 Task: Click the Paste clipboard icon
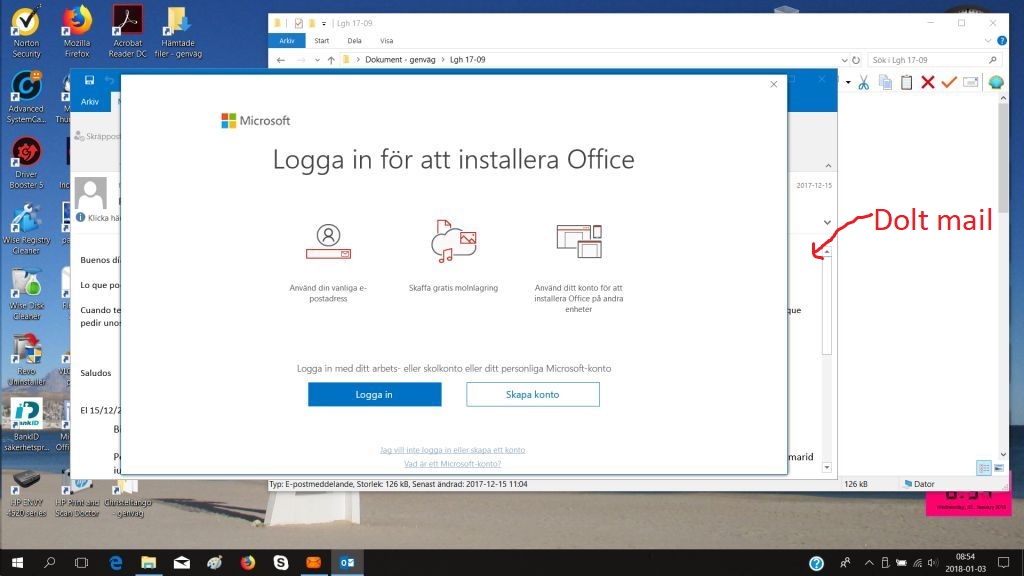[x=906, y=82]
